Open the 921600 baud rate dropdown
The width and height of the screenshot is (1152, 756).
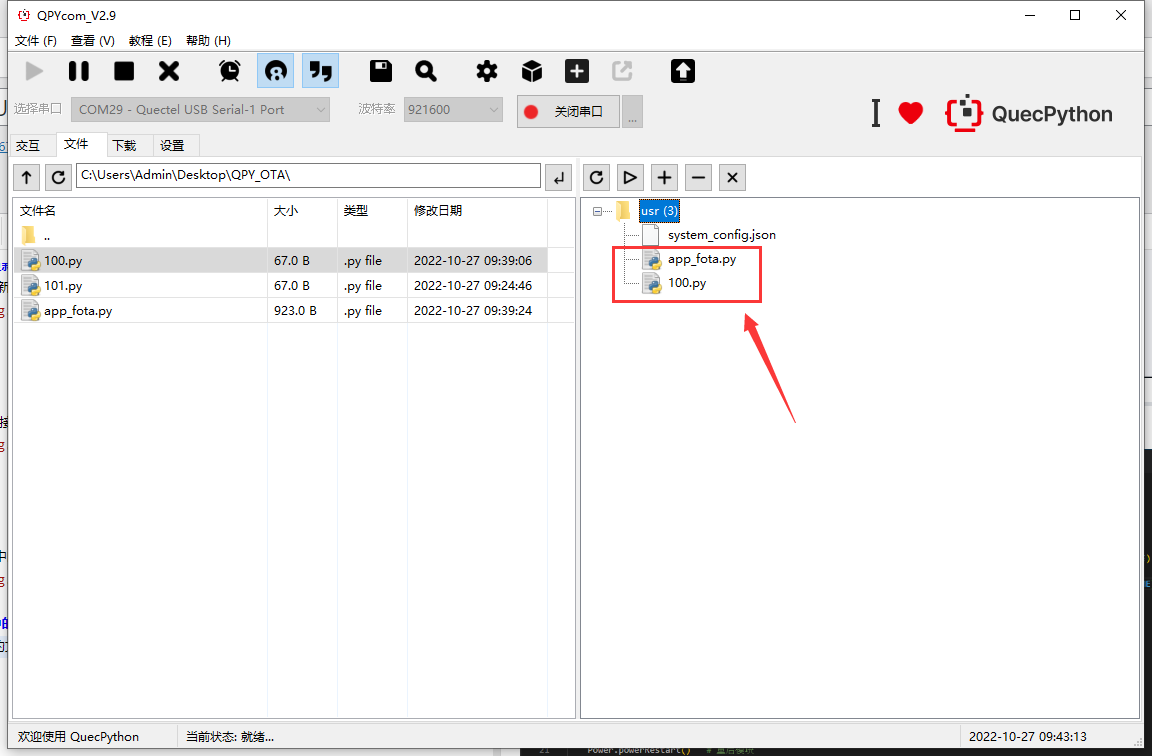click(x=453, y=110)
